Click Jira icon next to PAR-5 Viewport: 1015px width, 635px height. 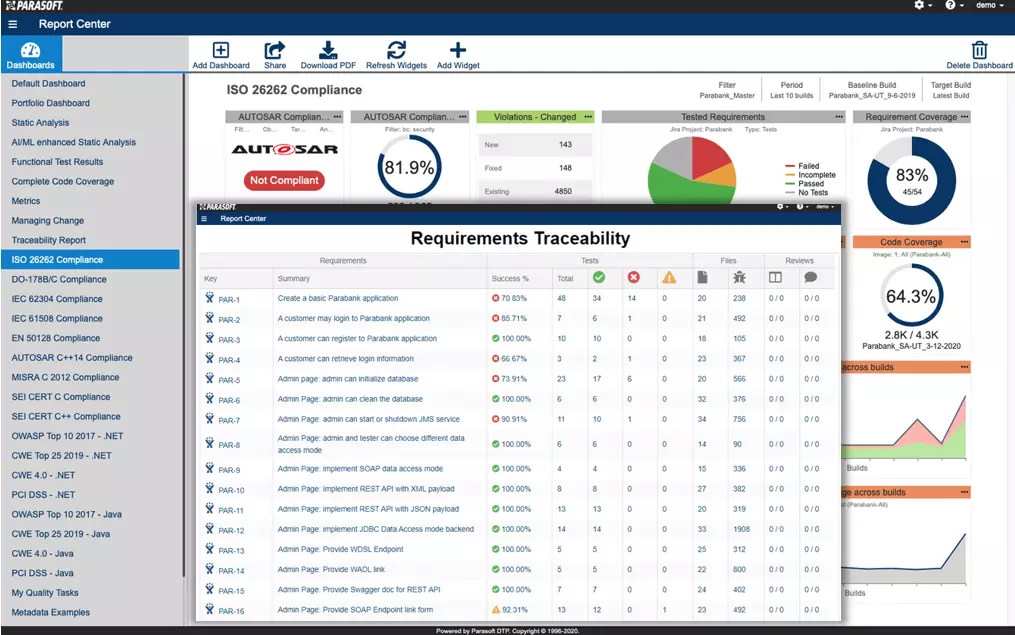click(209, 378)
